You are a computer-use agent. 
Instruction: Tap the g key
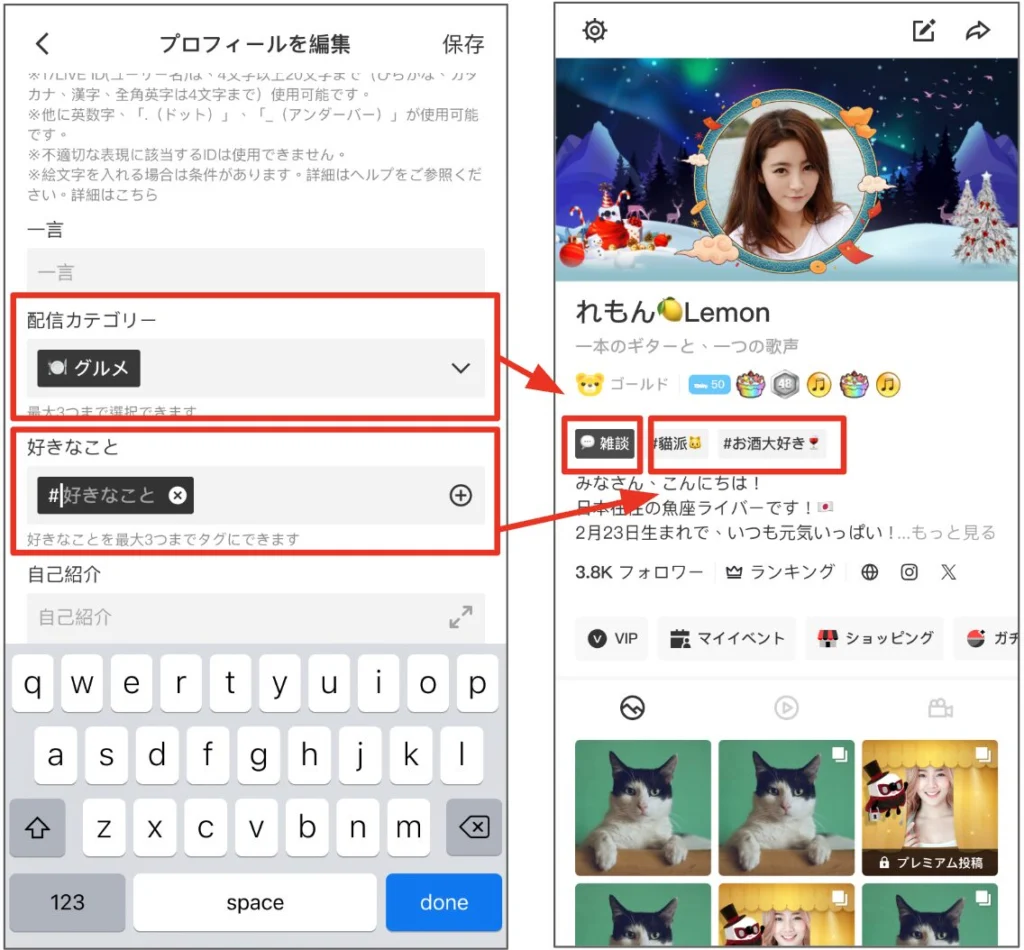click(x=258, y=755)
